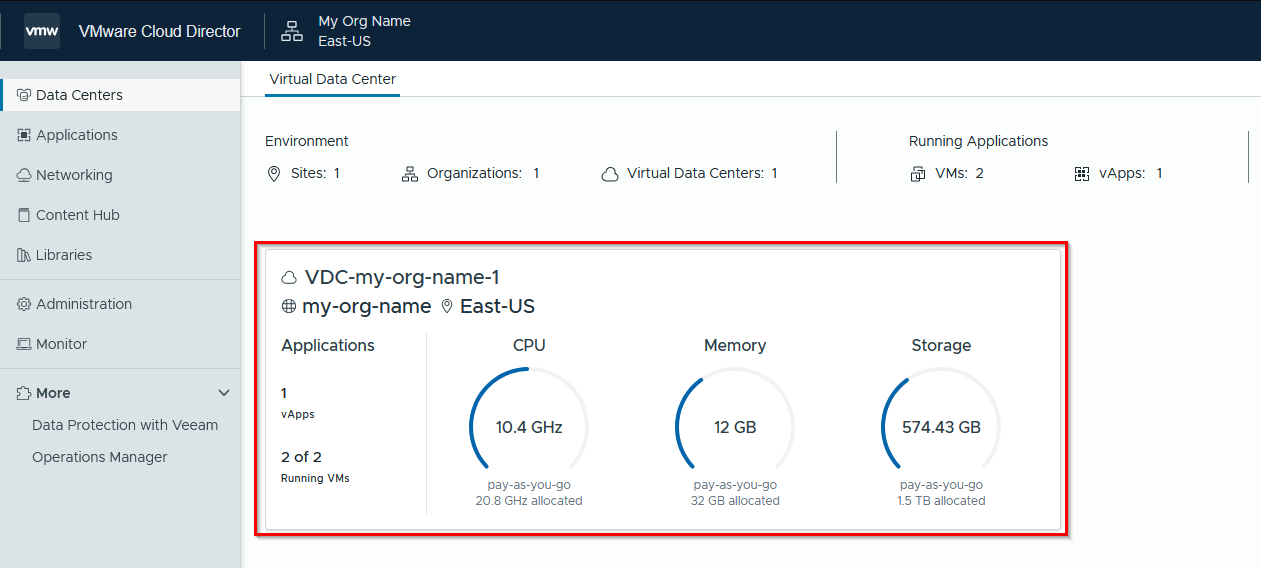Viewport: 1261px width, 568px height.
Task: Open the Data Centers menu item
Action: click(x=121, y=95)
